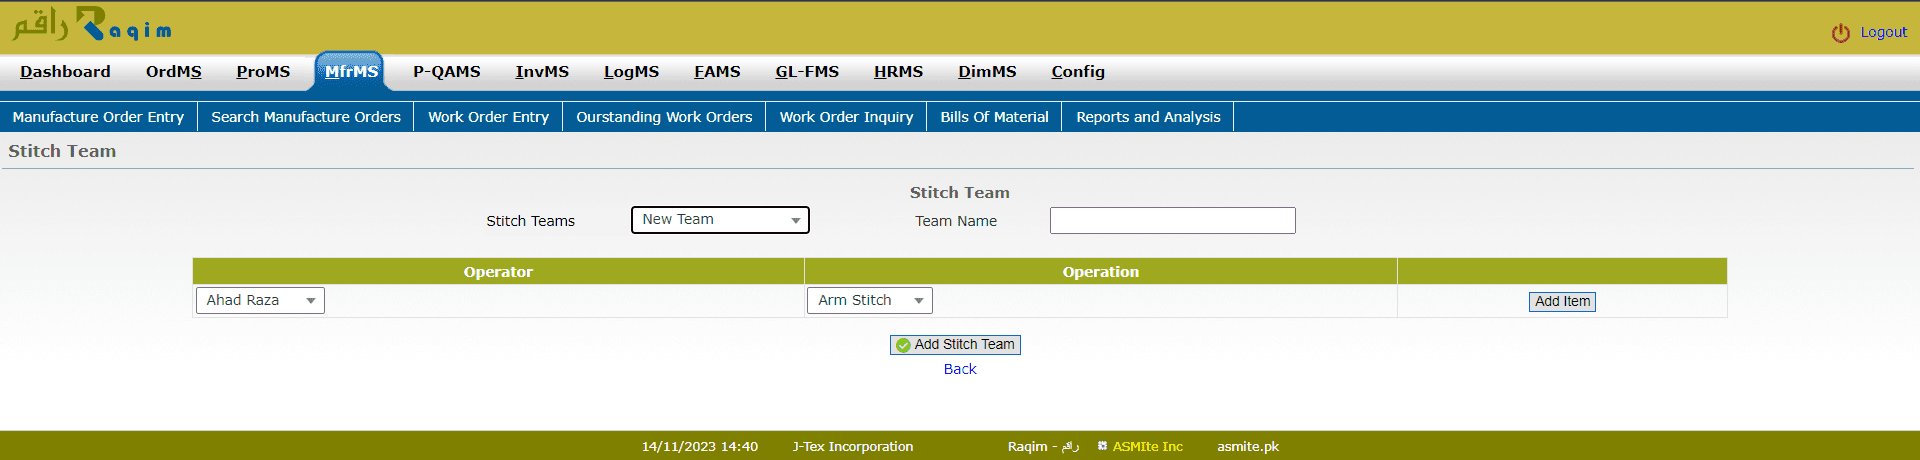Click the Logout power icon
The height and width of the screenshot is (460, 1920).
pos(1840,33)
